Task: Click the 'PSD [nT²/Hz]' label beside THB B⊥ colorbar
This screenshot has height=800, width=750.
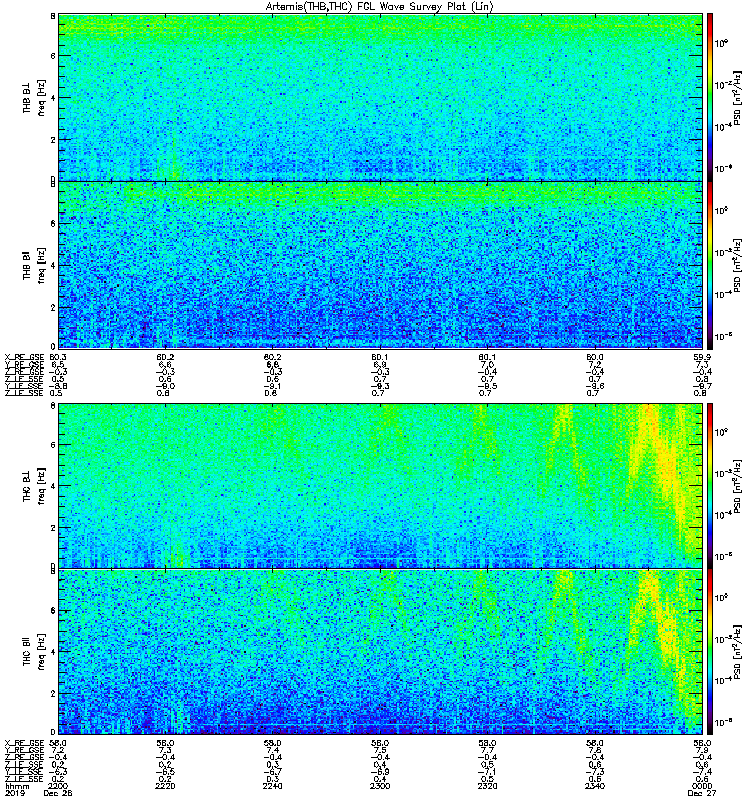Action: click(x=737, y=97)
